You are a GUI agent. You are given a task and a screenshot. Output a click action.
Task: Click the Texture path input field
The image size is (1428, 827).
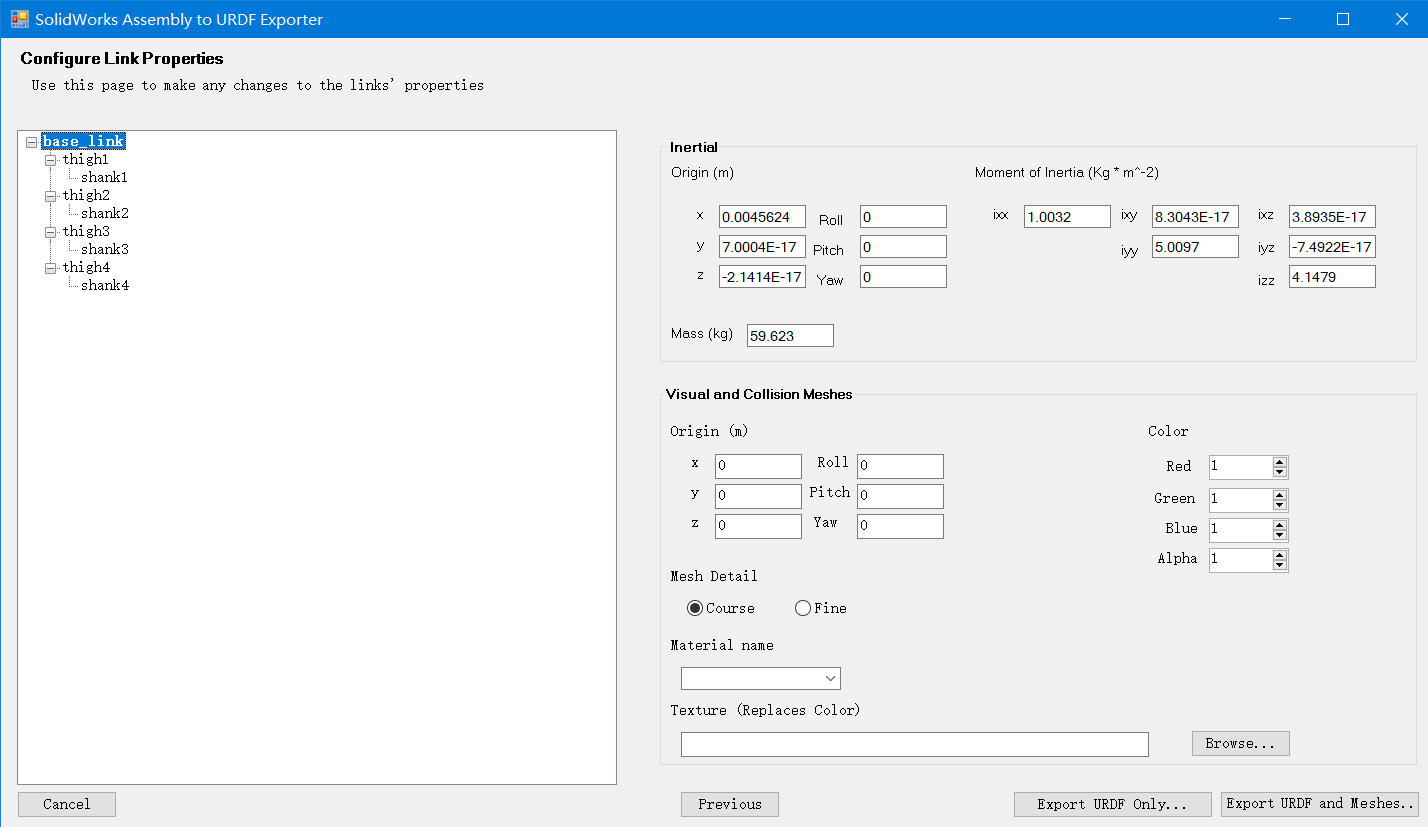[915, 744]
